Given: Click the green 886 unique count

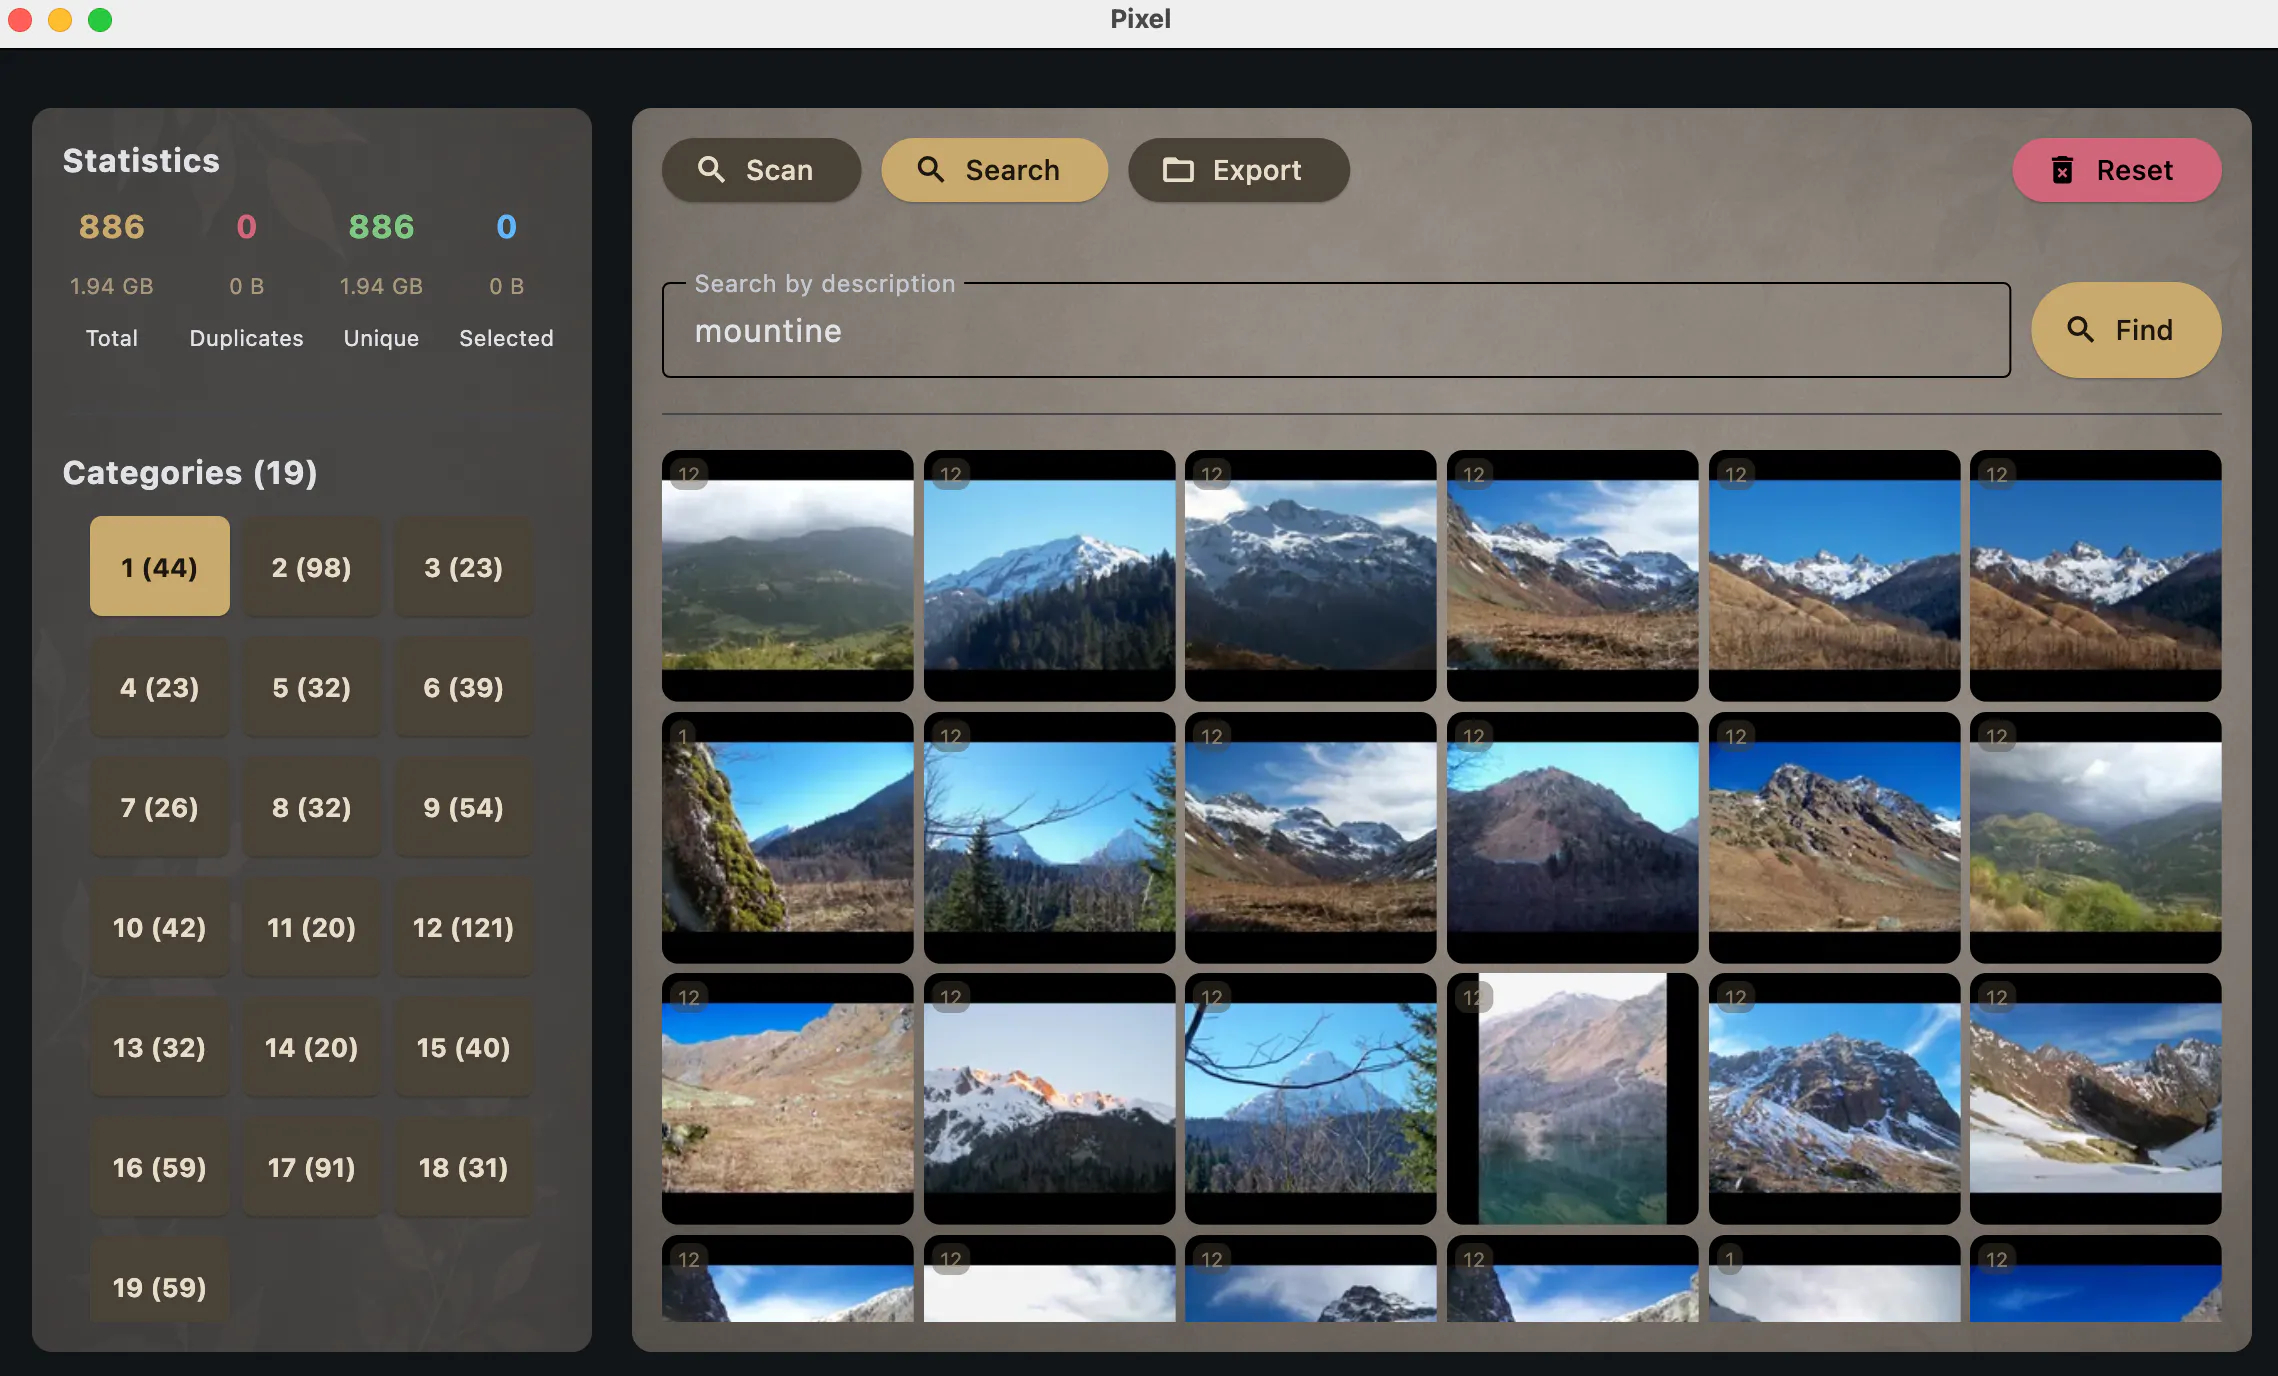Looking at the screenshot, I should point(381,227).
